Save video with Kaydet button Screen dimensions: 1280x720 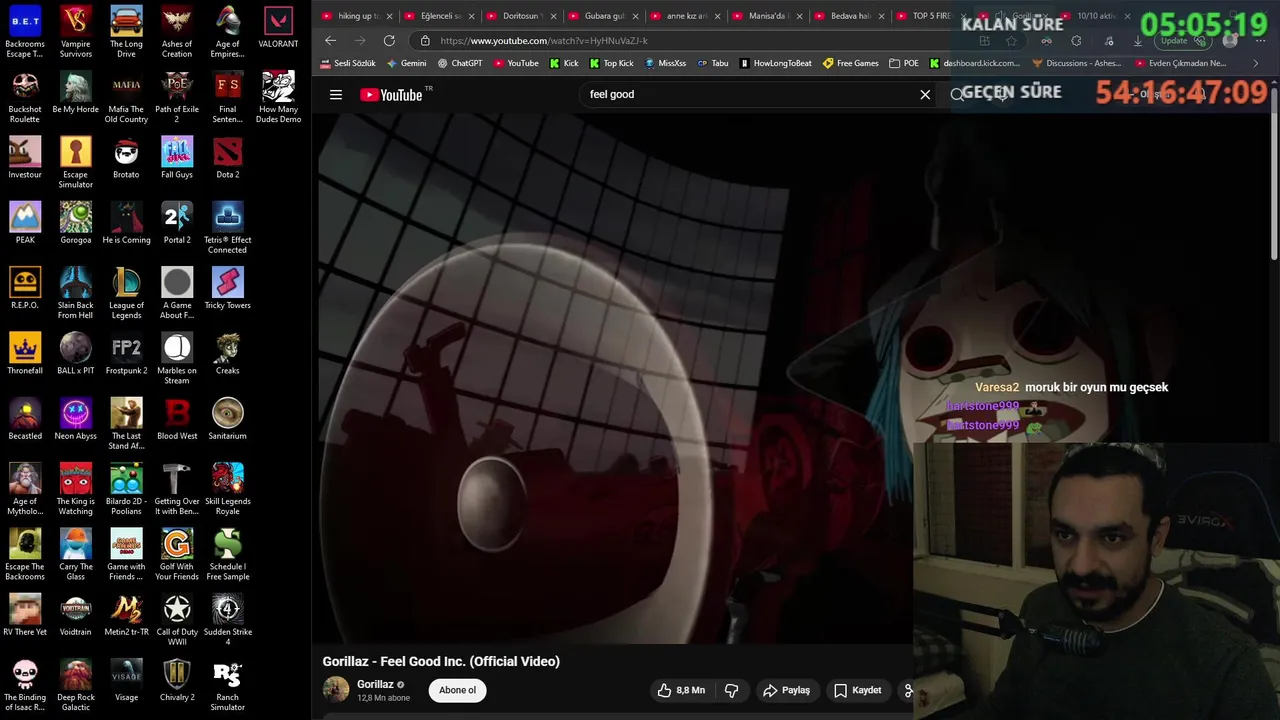[858, 690]
